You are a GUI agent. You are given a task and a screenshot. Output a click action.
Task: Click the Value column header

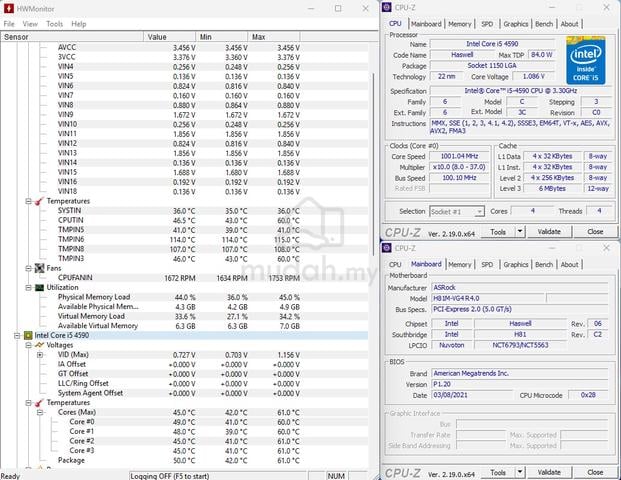pos(169,37)
